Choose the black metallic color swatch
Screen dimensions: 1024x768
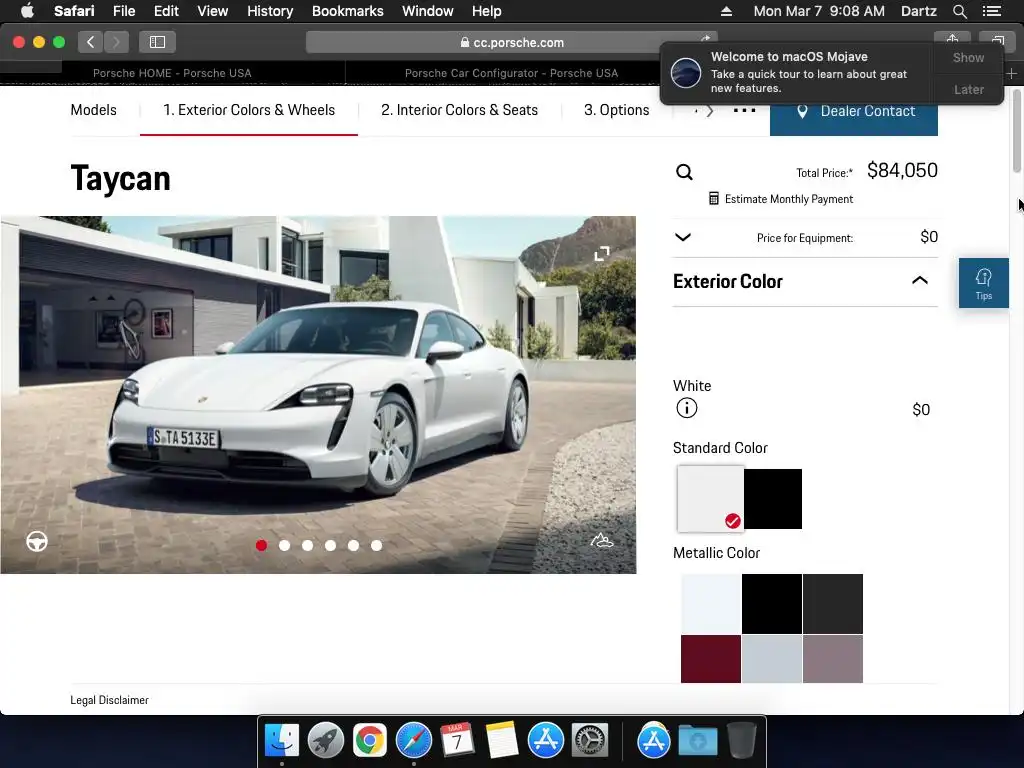click(772, 604)
